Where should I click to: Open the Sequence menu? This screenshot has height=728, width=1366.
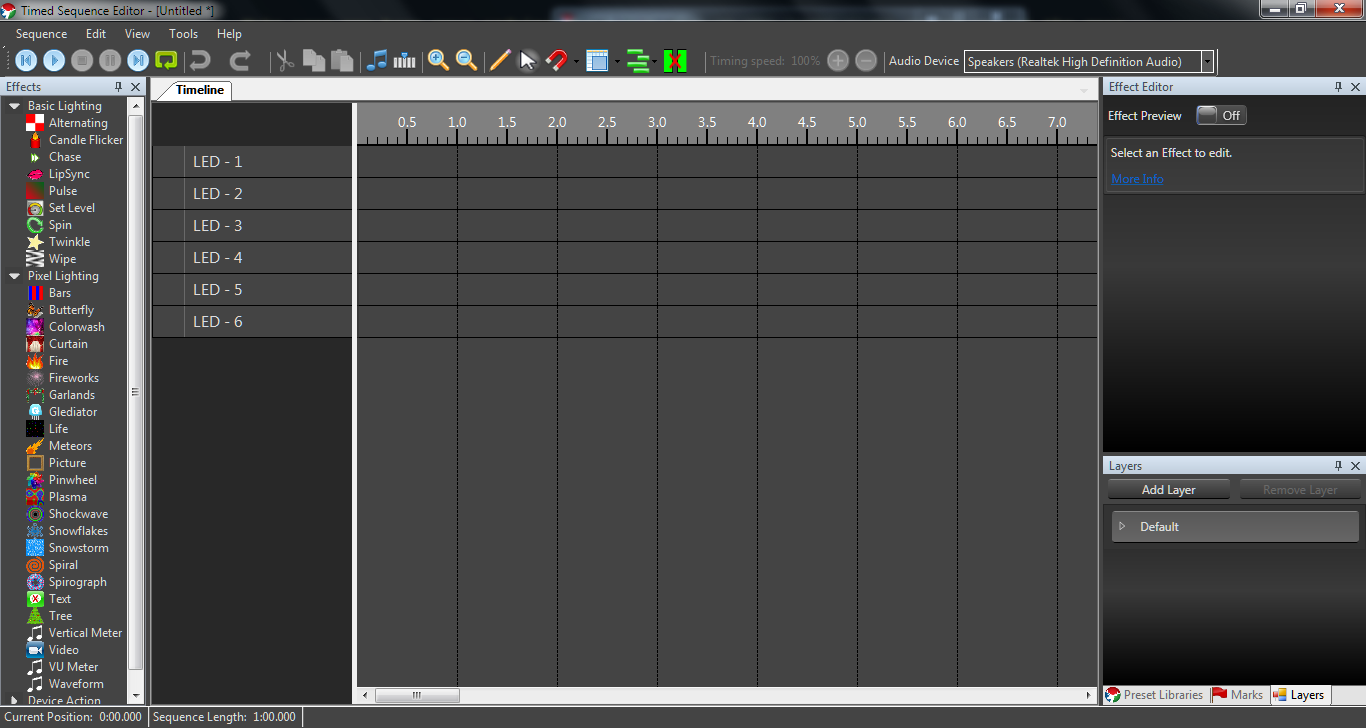click(41, 34)
